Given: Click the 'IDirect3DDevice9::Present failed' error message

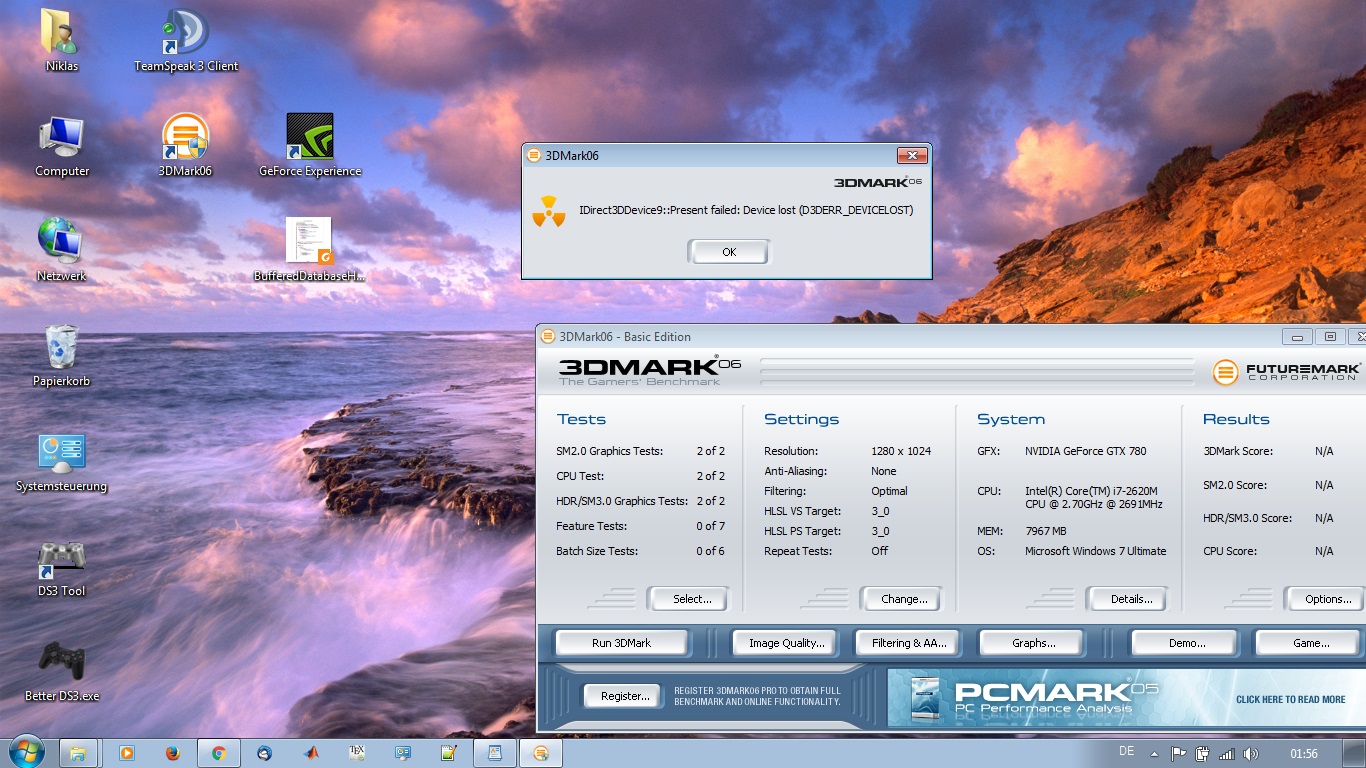Looking at the screenshot, I should (746, 210).
